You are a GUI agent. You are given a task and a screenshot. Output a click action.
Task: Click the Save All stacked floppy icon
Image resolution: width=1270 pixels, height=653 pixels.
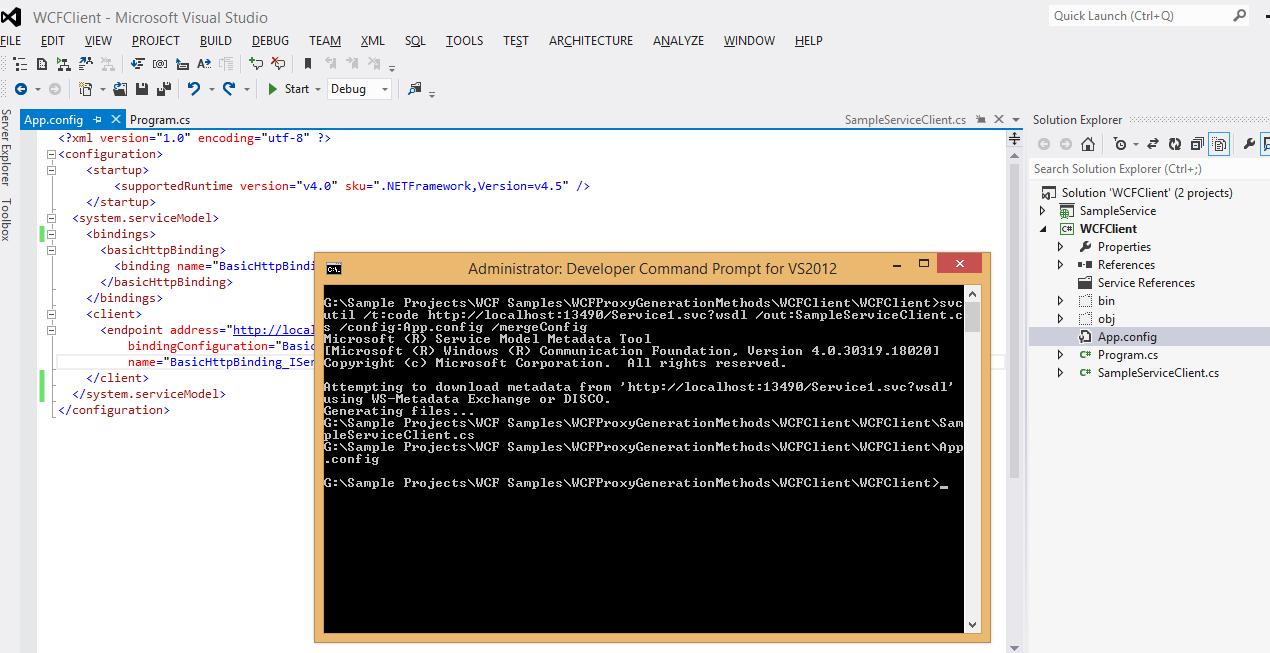point(164,89)
